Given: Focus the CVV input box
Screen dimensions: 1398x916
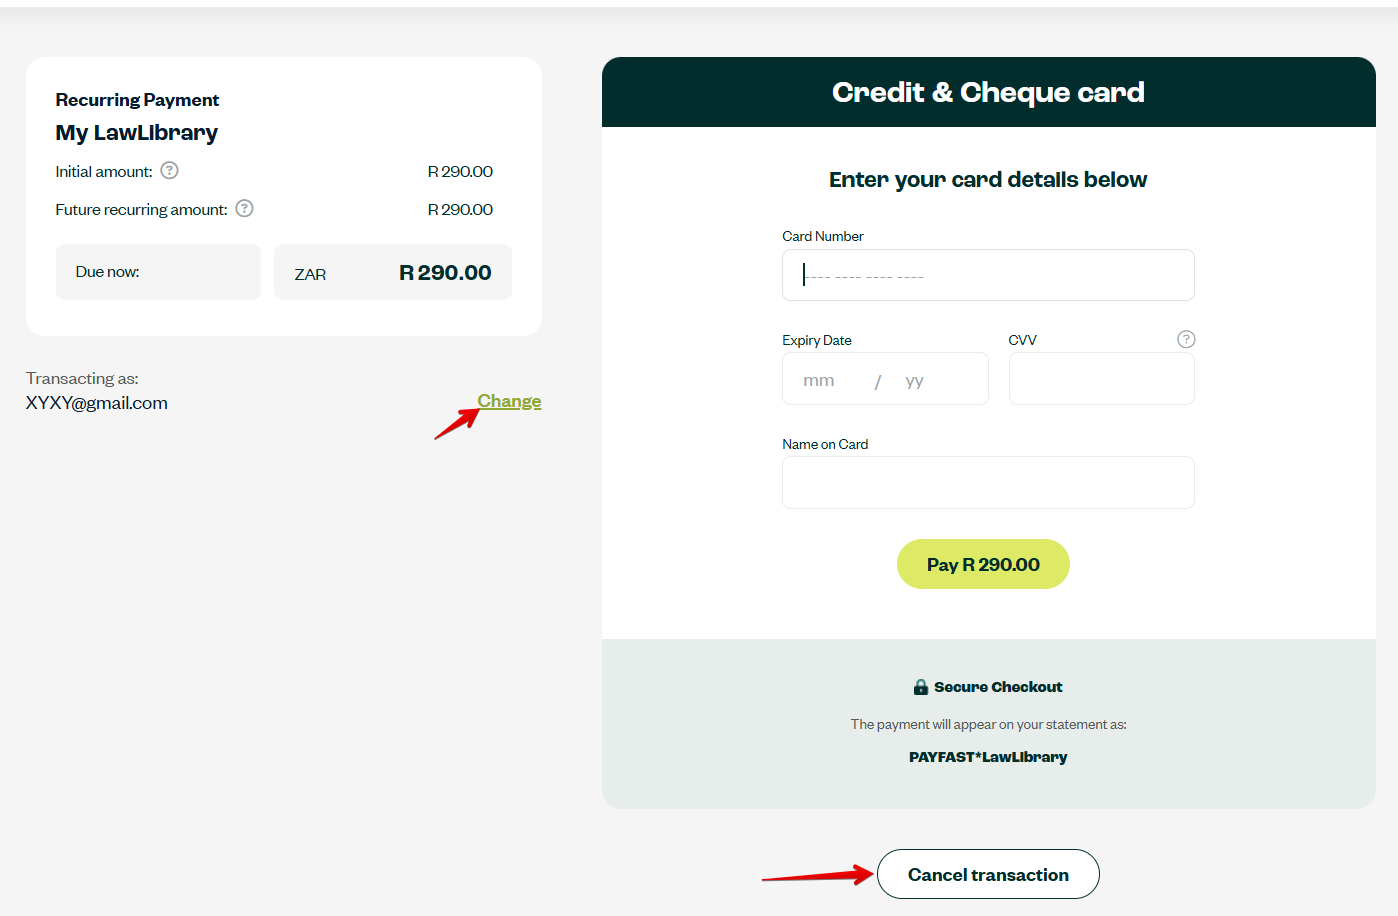Looking at the screenshot, I should tap(1101, 379).
